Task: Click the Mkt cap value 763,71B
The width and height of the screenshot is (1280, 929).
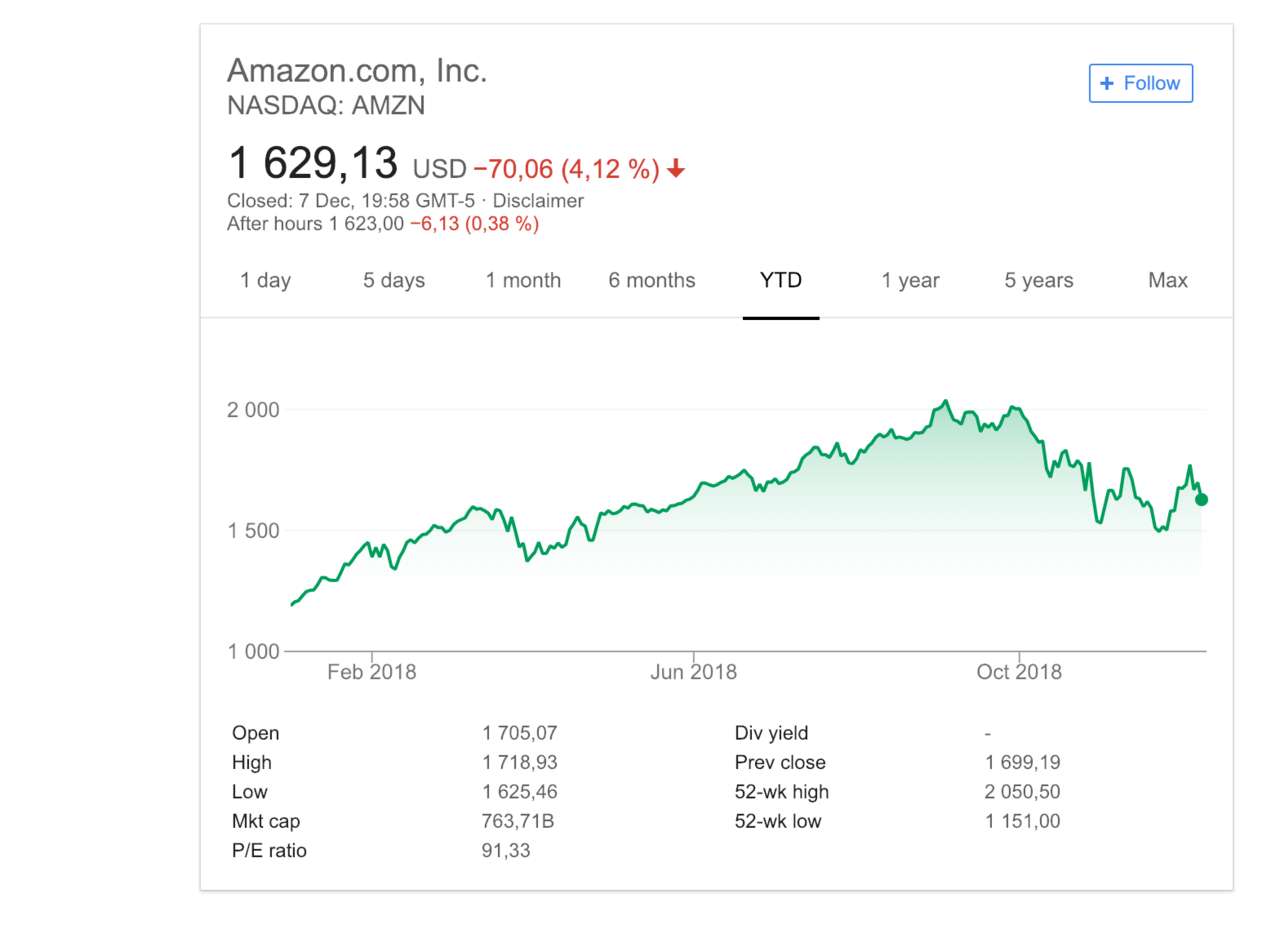Action: pos(519,822)
